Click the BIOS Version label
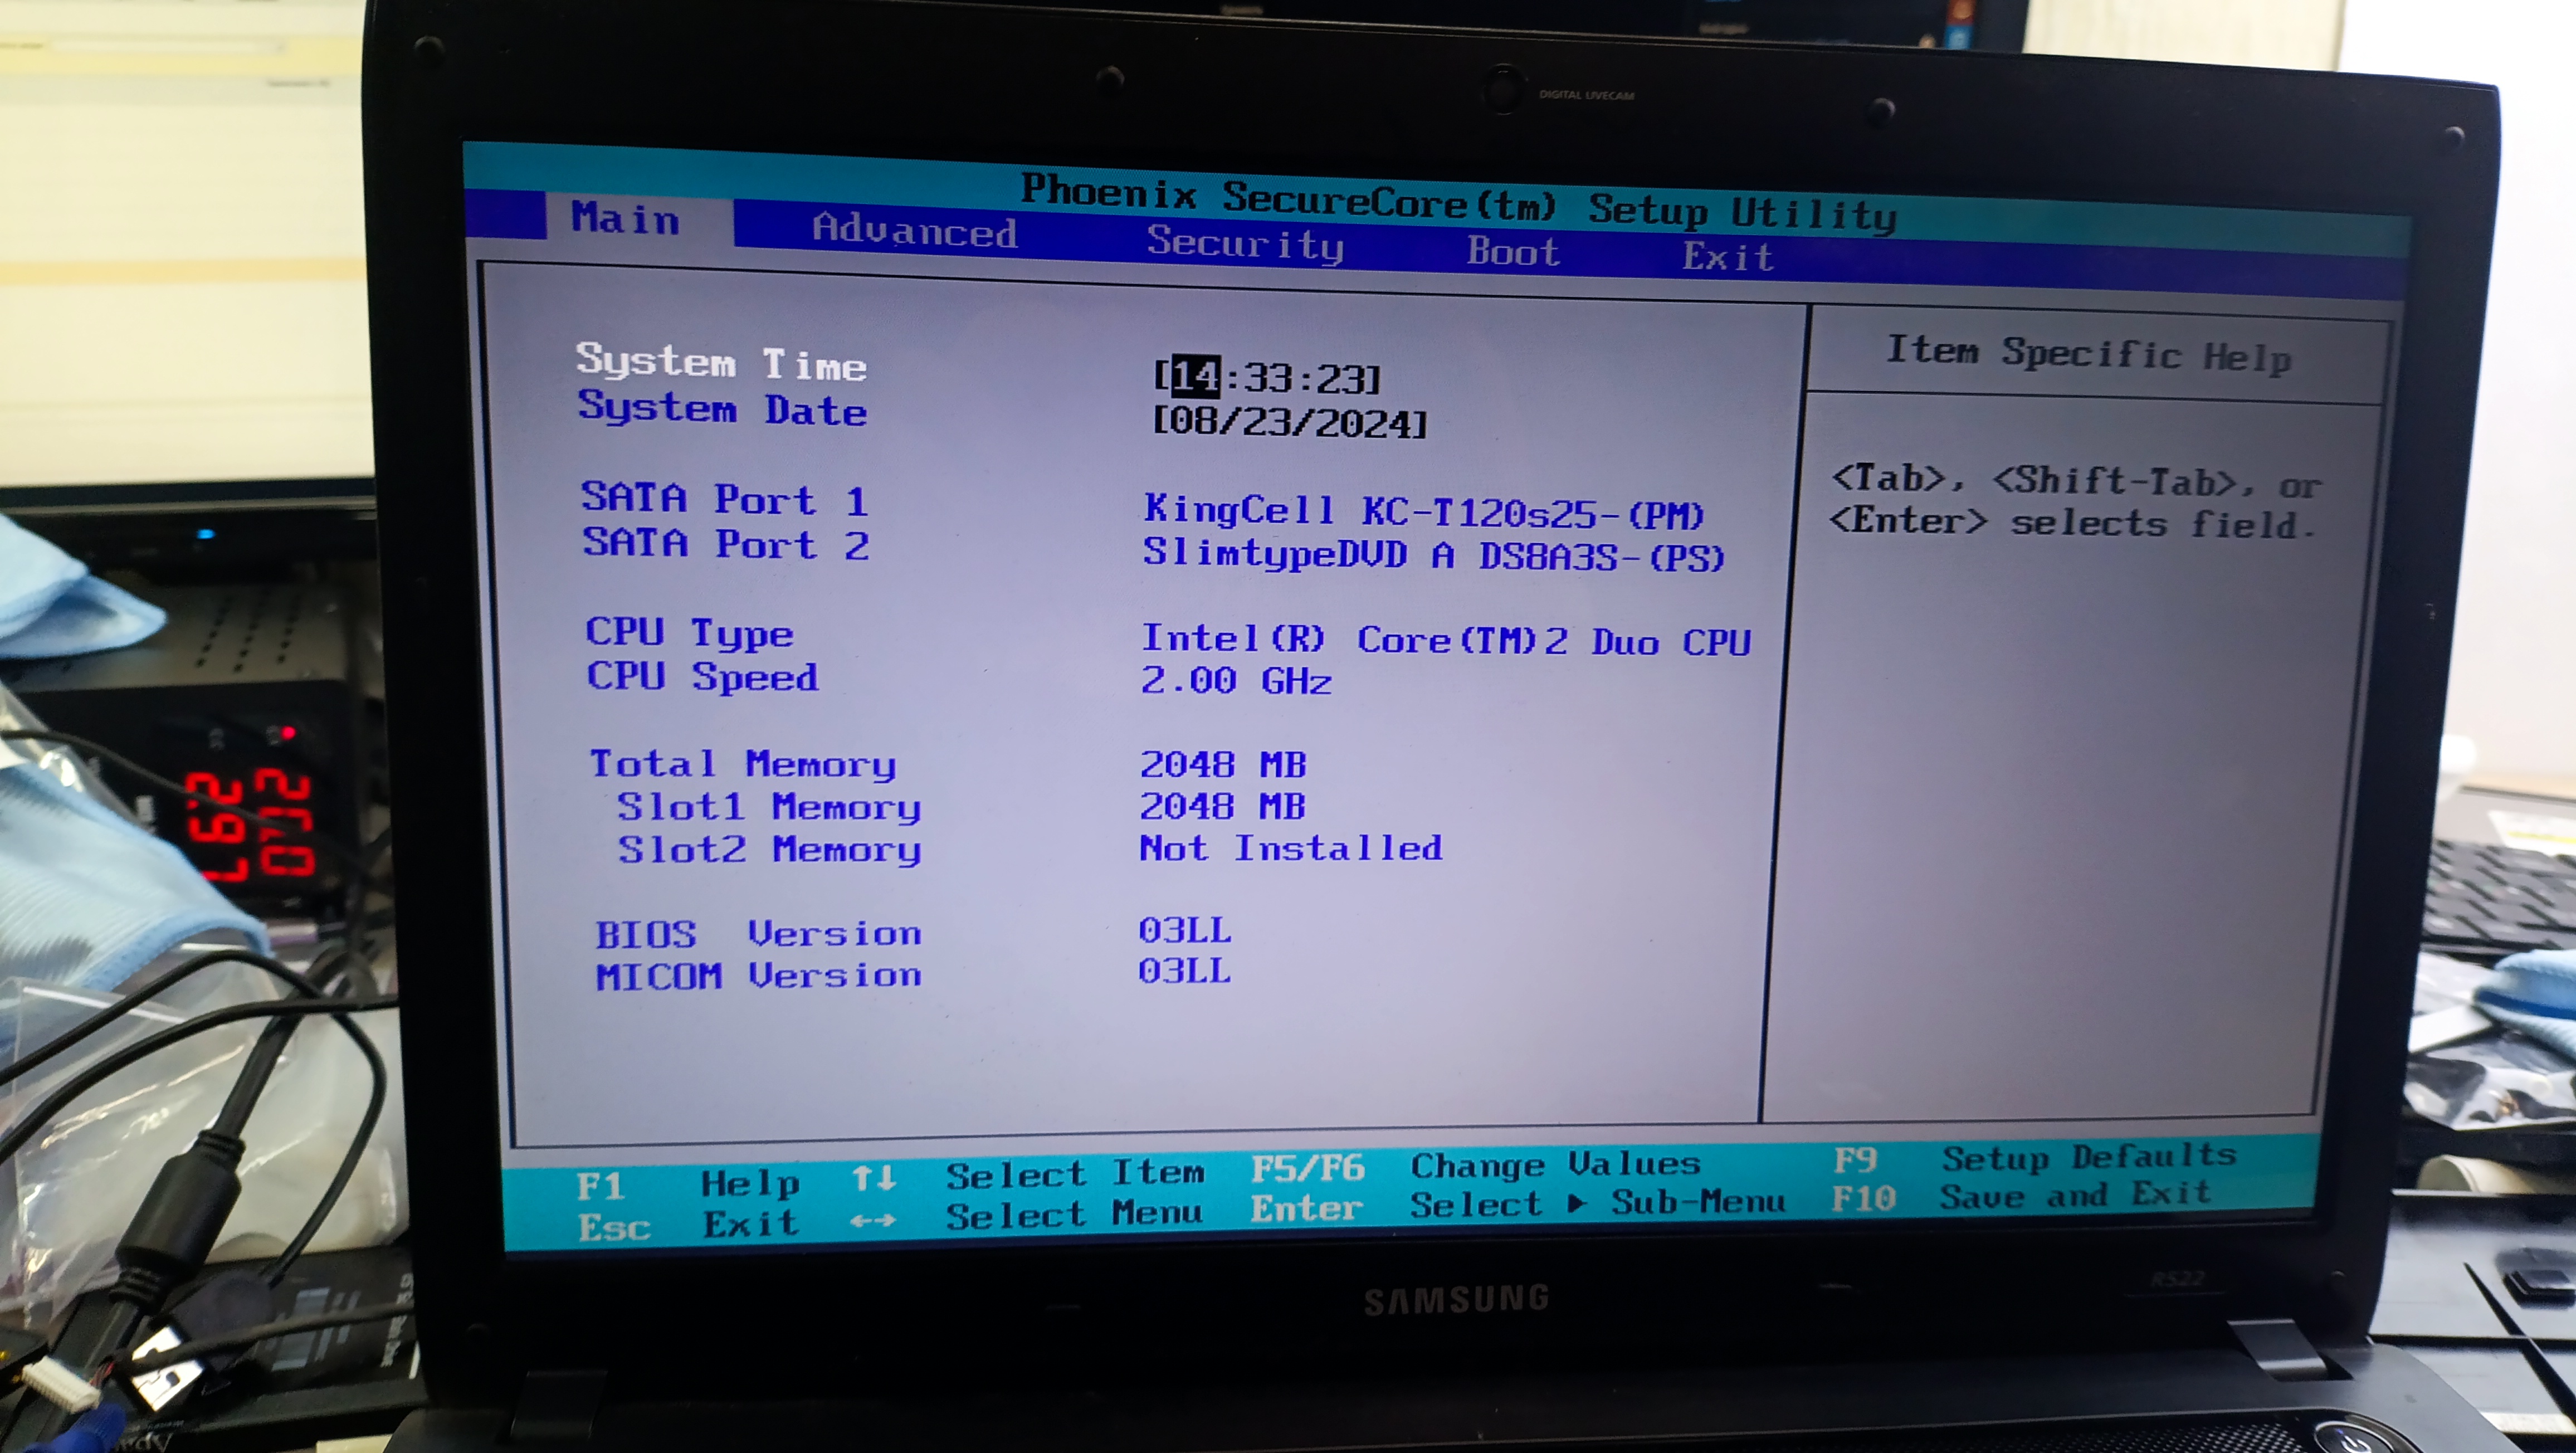This screenshot has height=1453, width=2576. (758, 934)
